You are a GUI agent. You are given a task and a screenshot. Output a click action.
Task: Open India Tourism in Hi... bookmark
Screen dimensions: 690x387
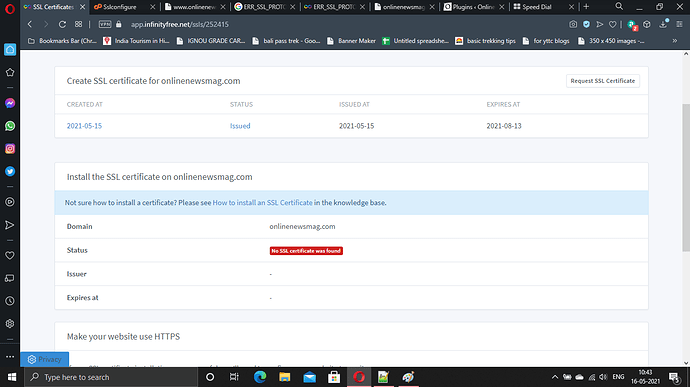[x=136, y=41]
